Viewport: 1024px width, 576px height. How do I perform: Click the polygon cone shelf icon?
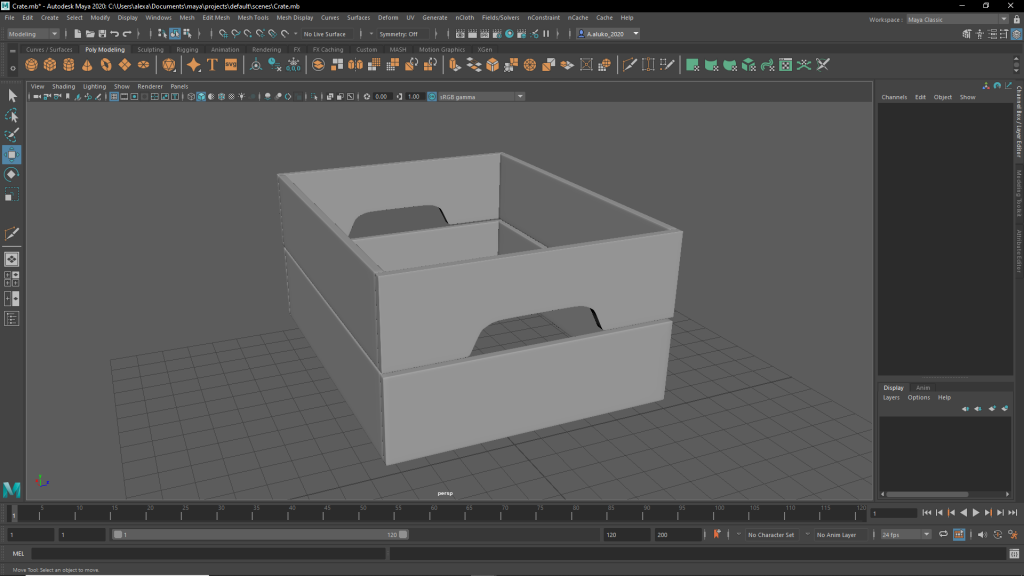pyautogui.click(x=87, y=65)
